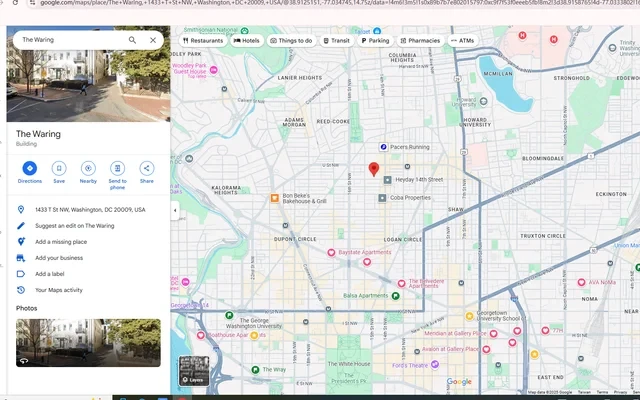This screenshot has width=640, height=400.
Task: Select Add your business
Action: (x=59, y=258)
